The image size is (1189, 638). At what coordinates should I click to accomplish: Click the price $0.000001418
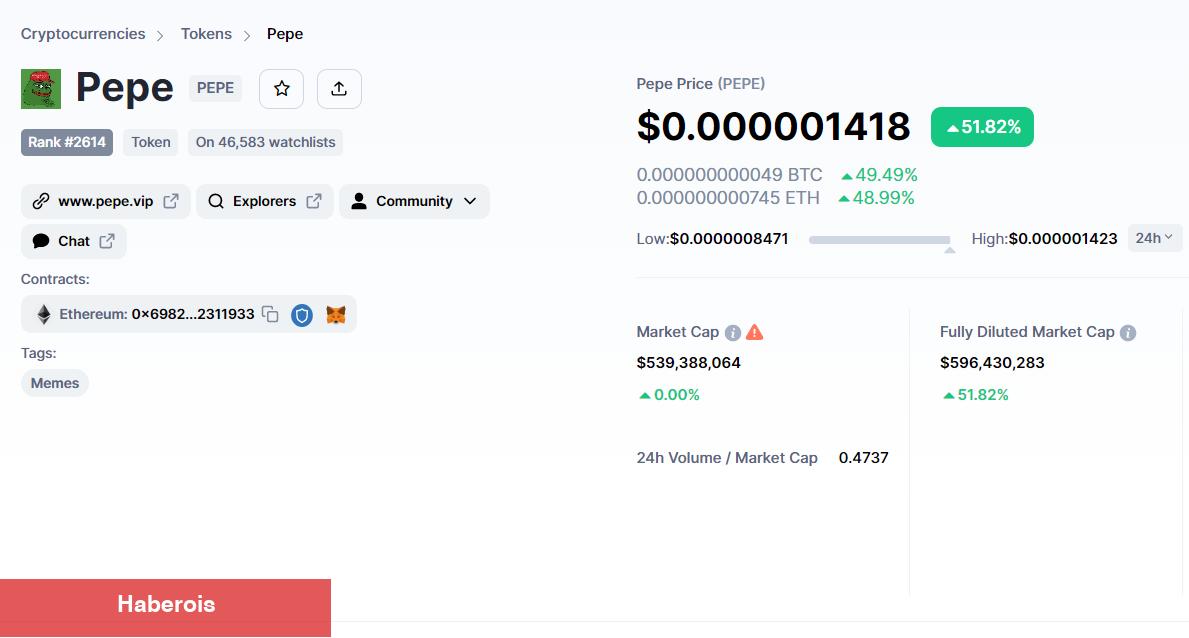[773, 126]
